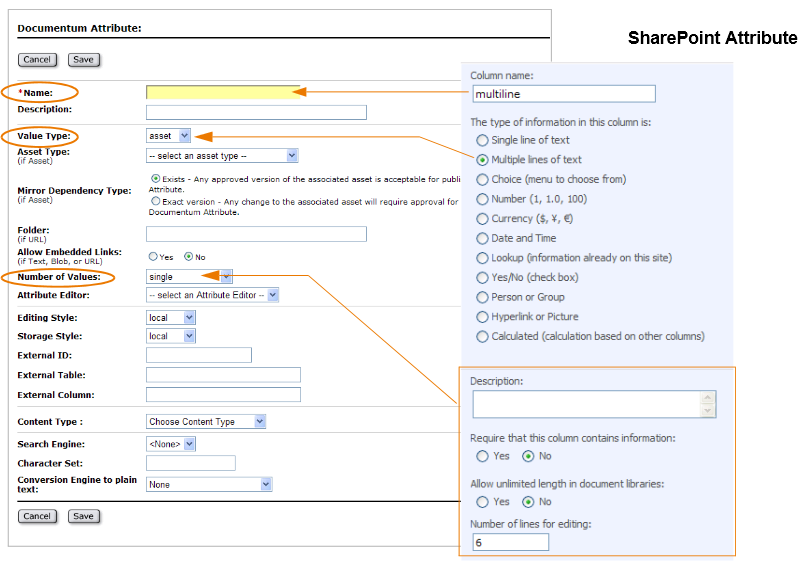Click the bottom Cancel button
The width and height of the screenshot is (806, 566).
[37, 516]
